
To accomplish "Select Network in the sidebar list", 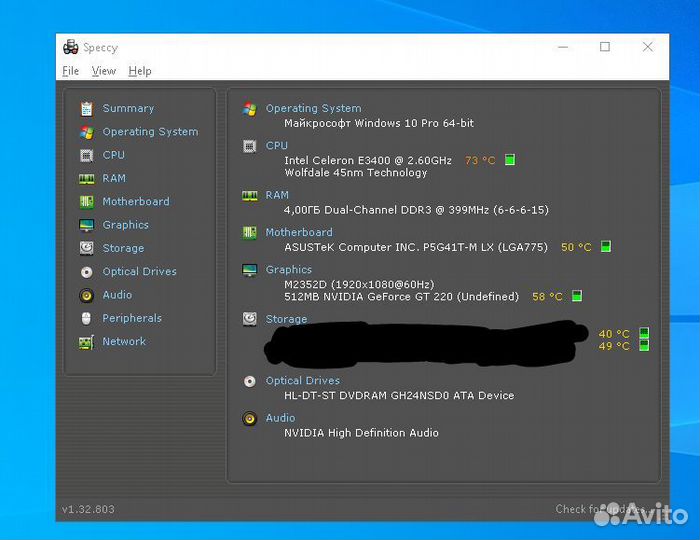I will pyautogui.click(x=124, y=341).
